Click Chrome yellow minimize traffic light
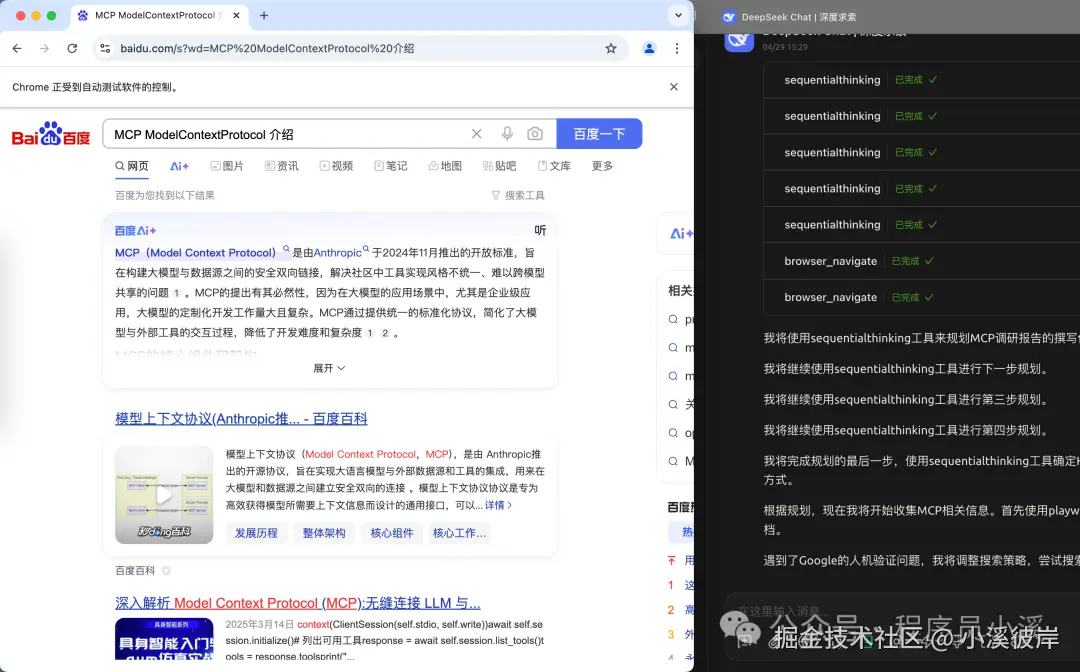This screenshot has width=1080, height=672. pyautogui.click(x=36, y=15)
